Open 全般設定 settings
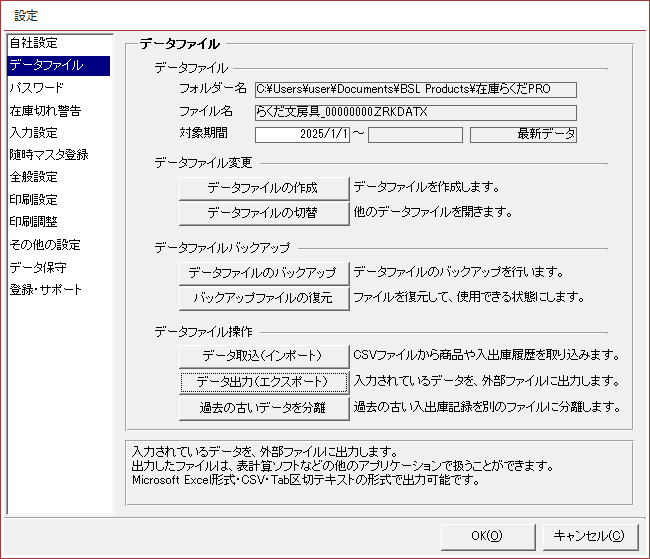The height and width of the screenshot is (559, 650). click(34, 177)
